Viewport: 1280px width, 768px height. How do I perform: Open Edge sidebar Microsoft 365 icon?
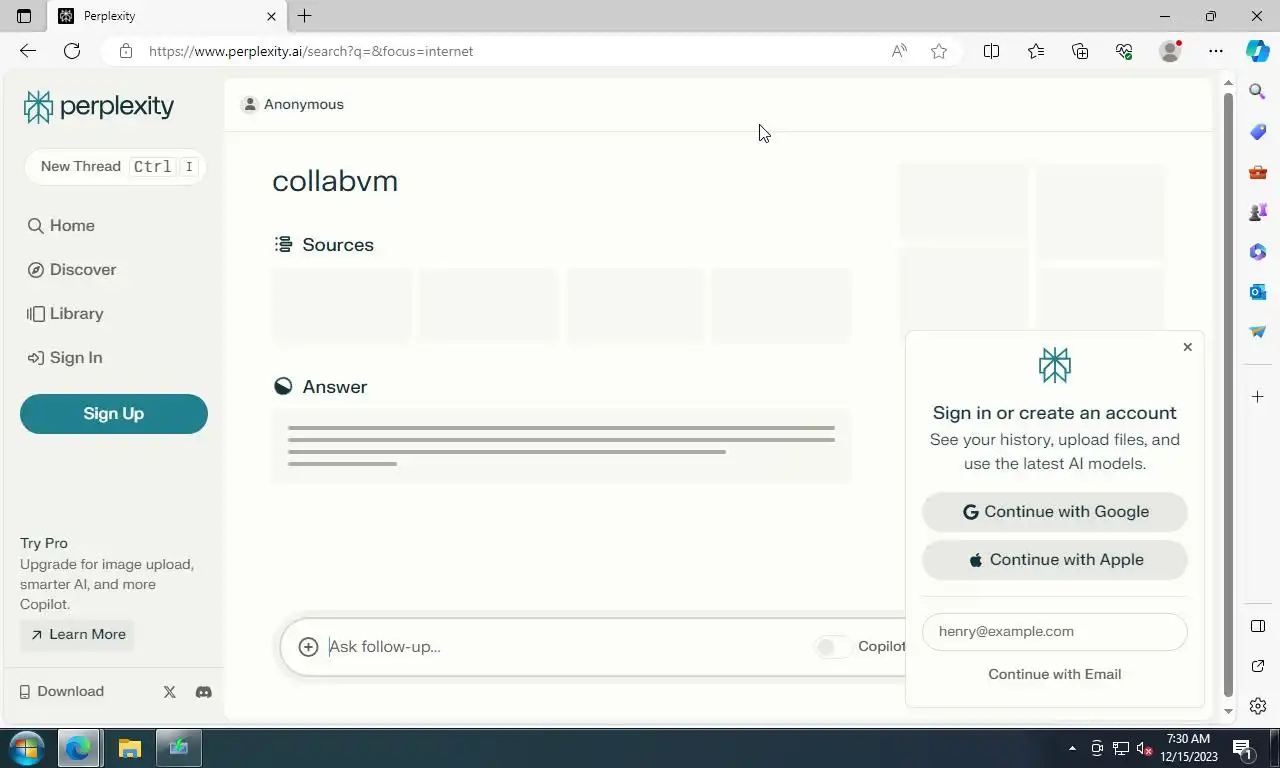pos(1258,252)
